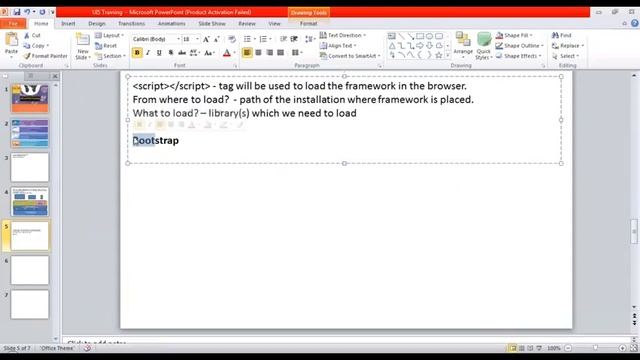Click Save icon in Quick Access Toolbar
This screenshot has height=360, width=640.
pyautogui.click(x=17, y=12)
